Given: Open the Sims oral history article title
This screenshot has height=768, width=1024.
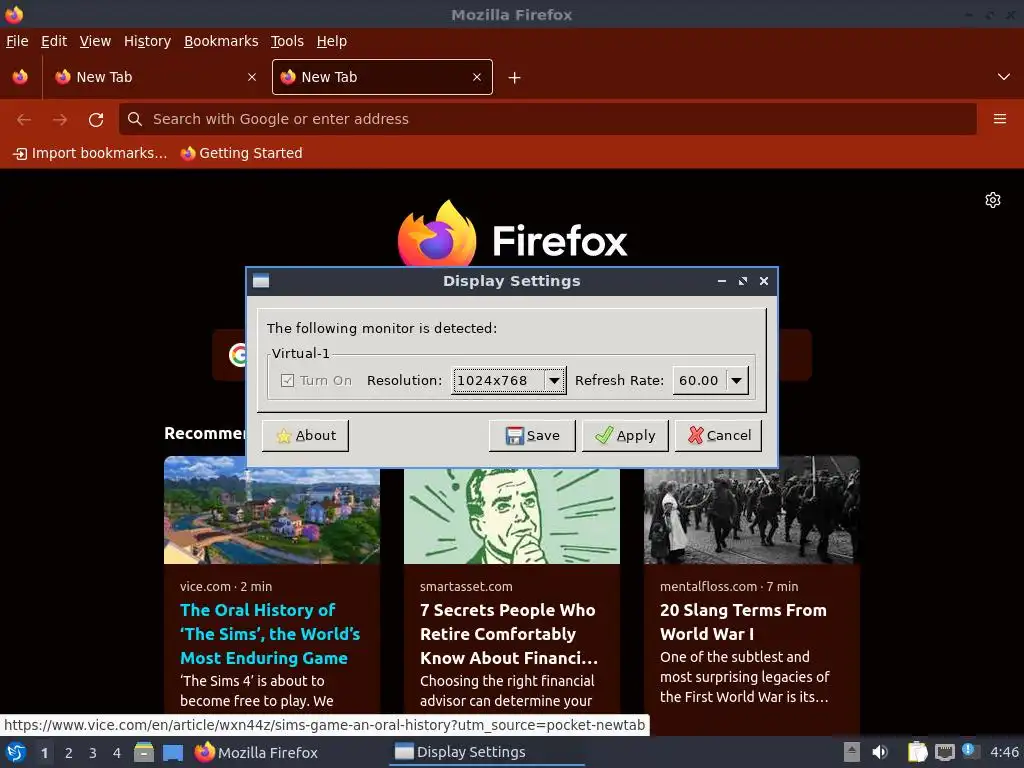Looking at the screenshot, I should 270,634.
